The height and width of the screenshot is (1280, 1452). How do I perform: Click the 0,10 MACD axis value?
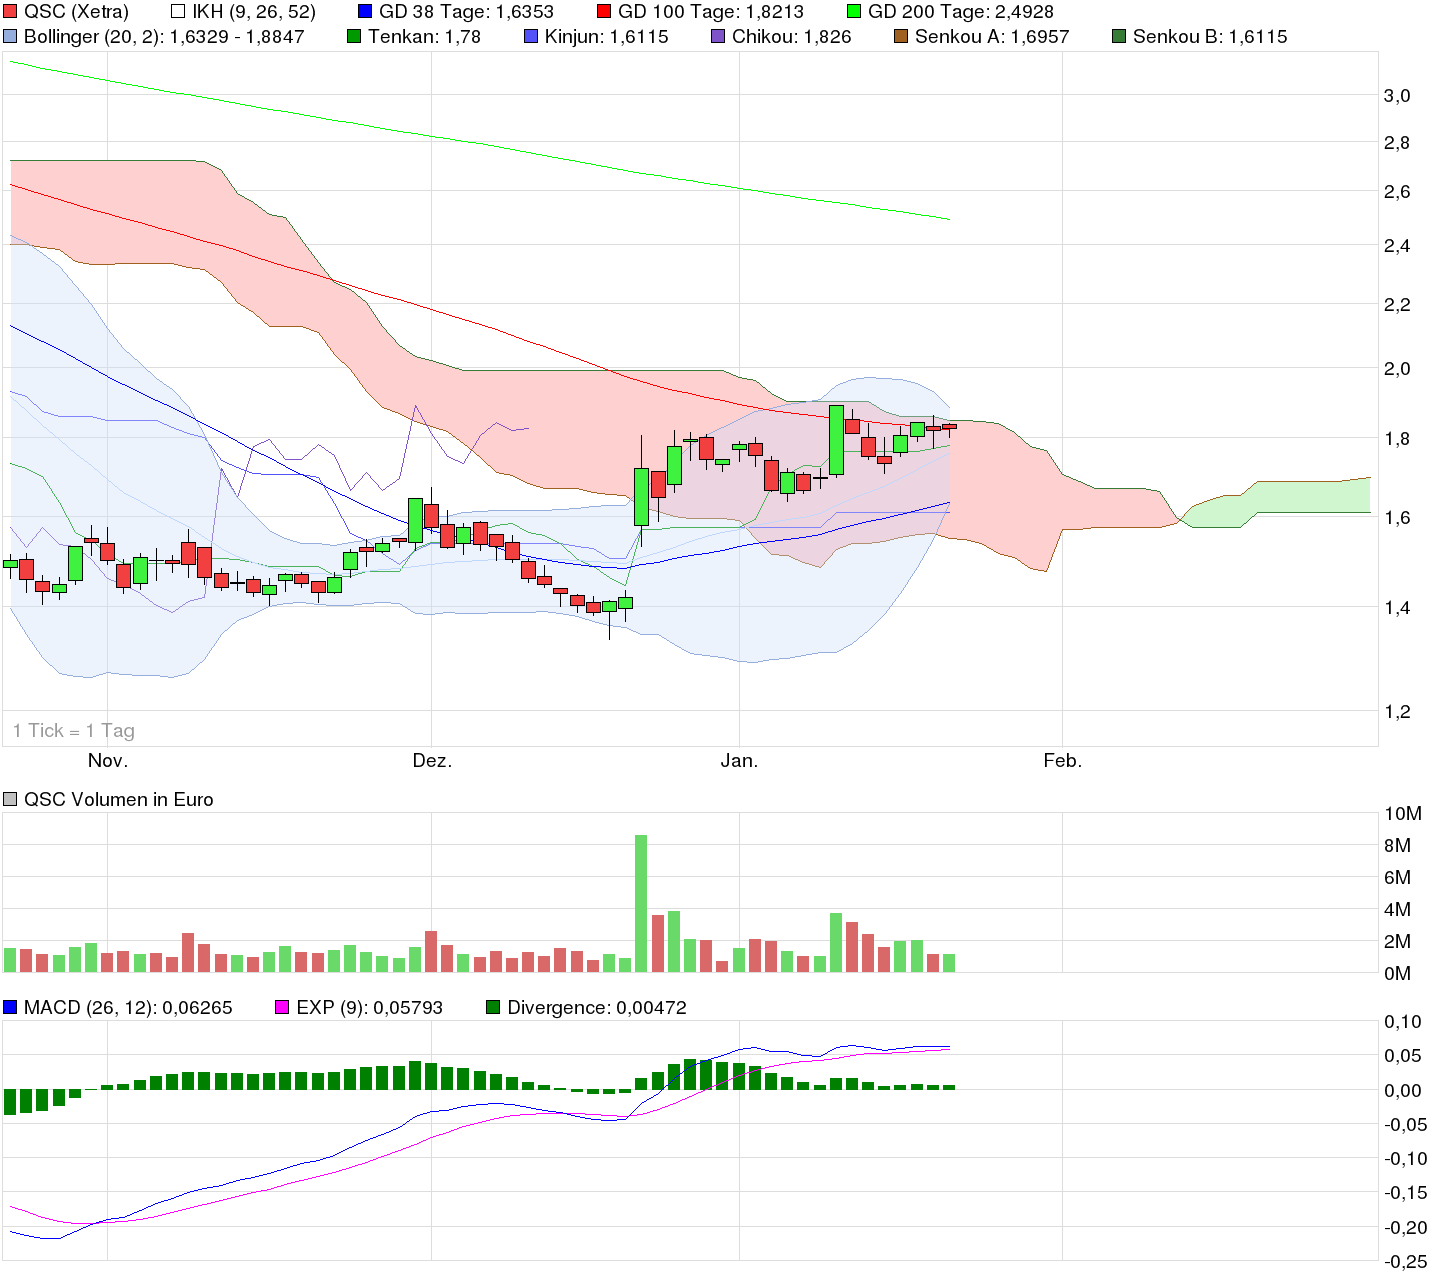click(x=1402, y=1022)
